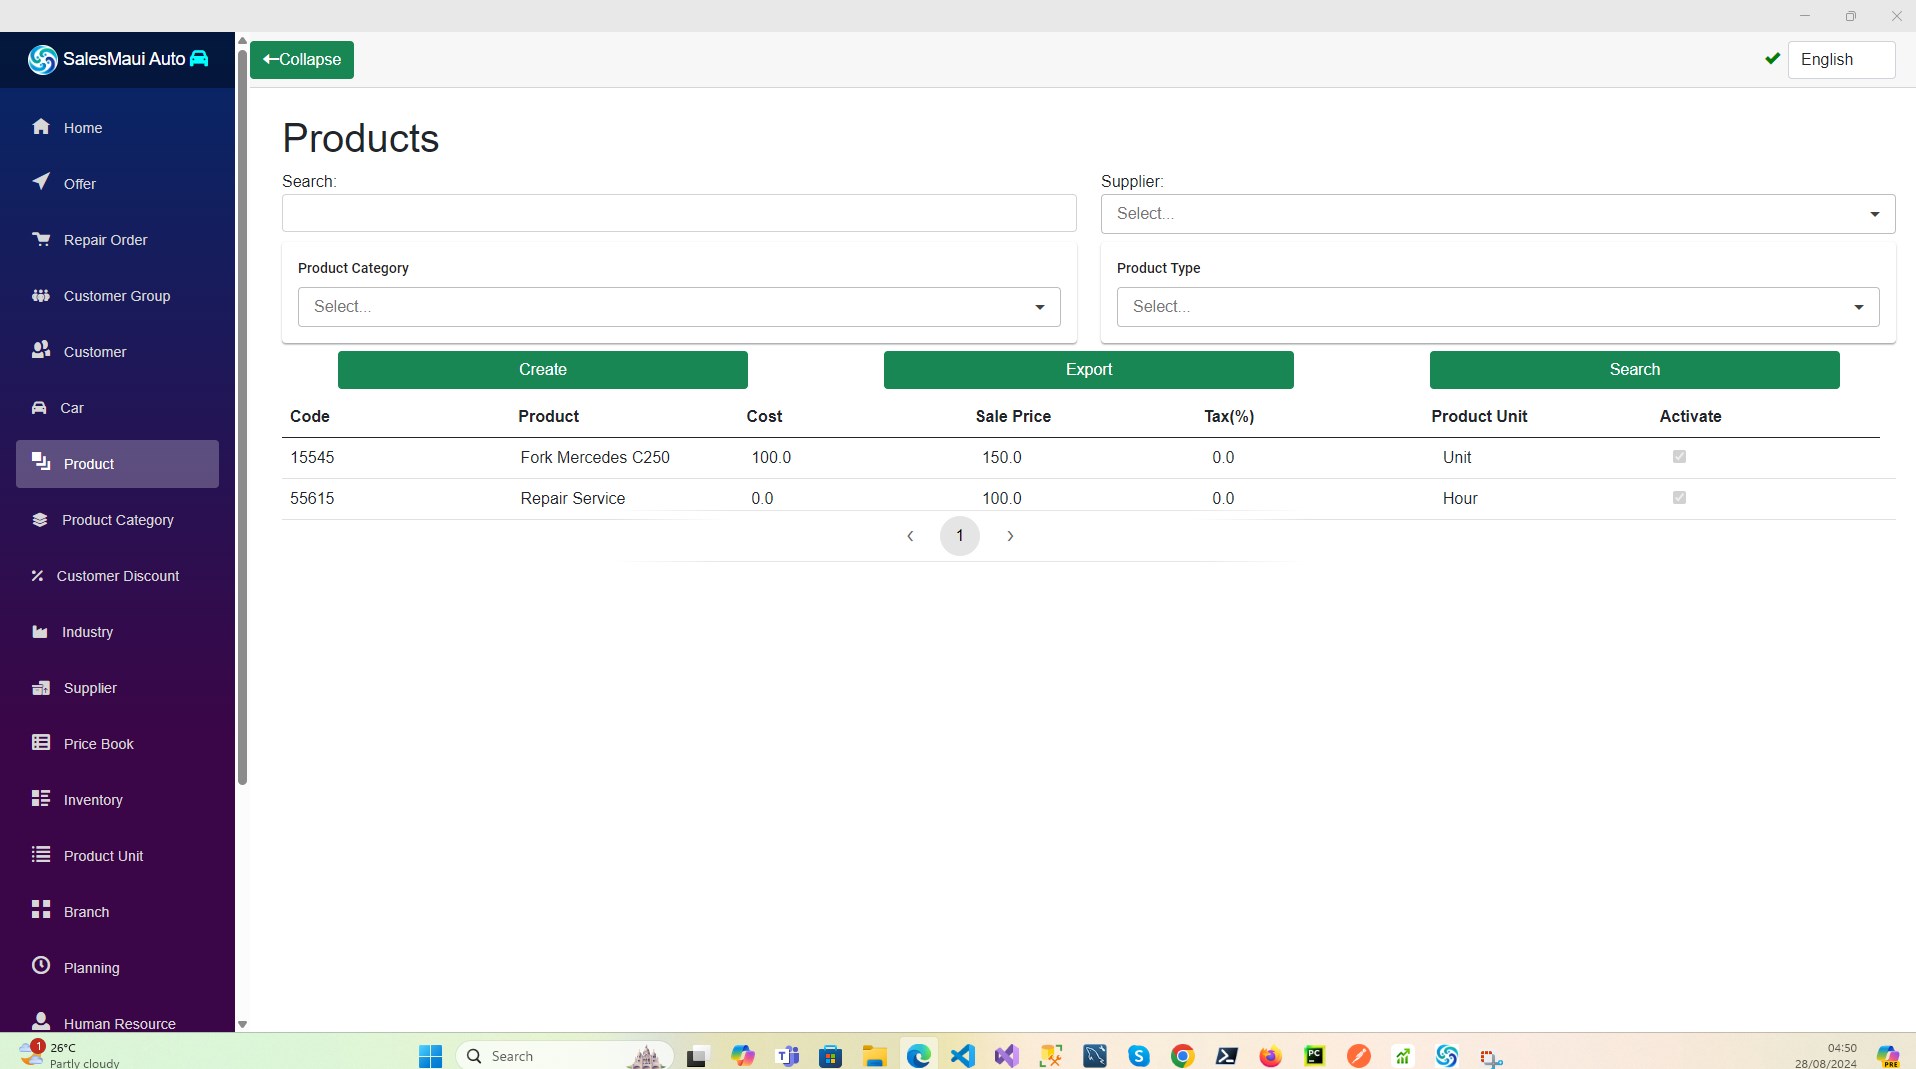Viewport: 1916px width, 1069px height.
Task: Open PyCharm from the taskbar
Action: [x=1315, y=1056]
